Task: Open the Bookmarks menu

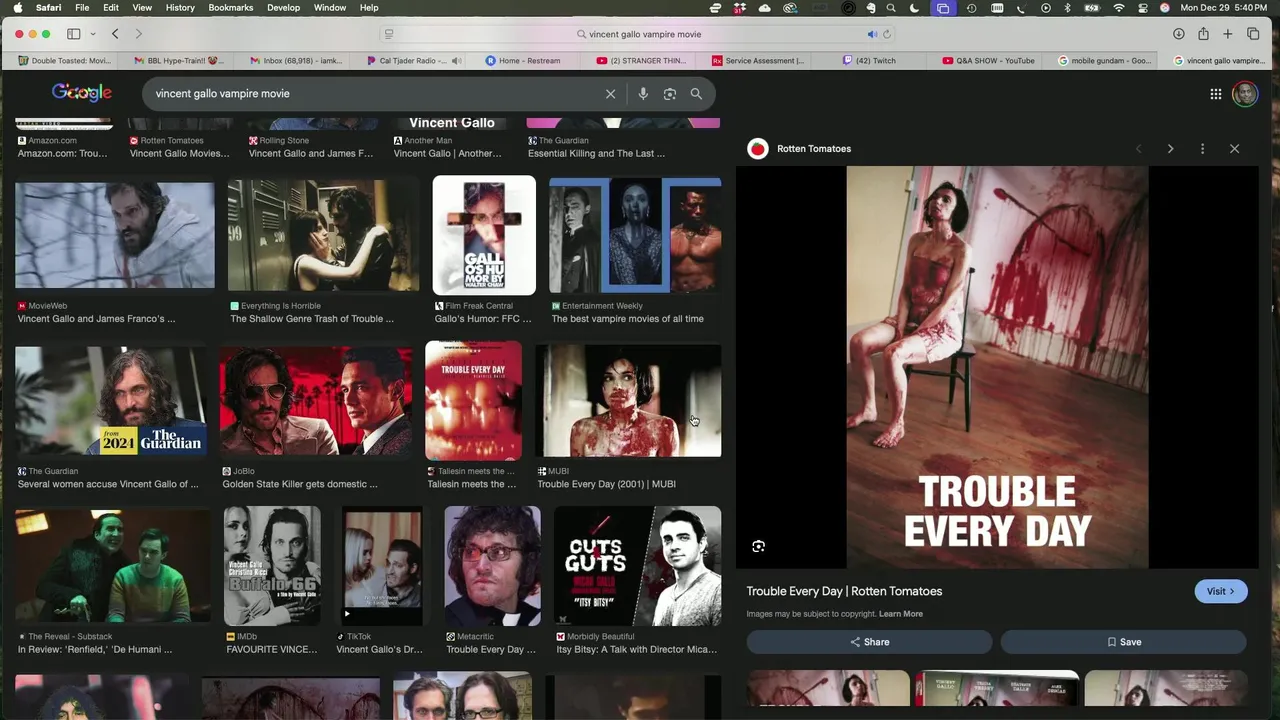Action: coord(231,8)
